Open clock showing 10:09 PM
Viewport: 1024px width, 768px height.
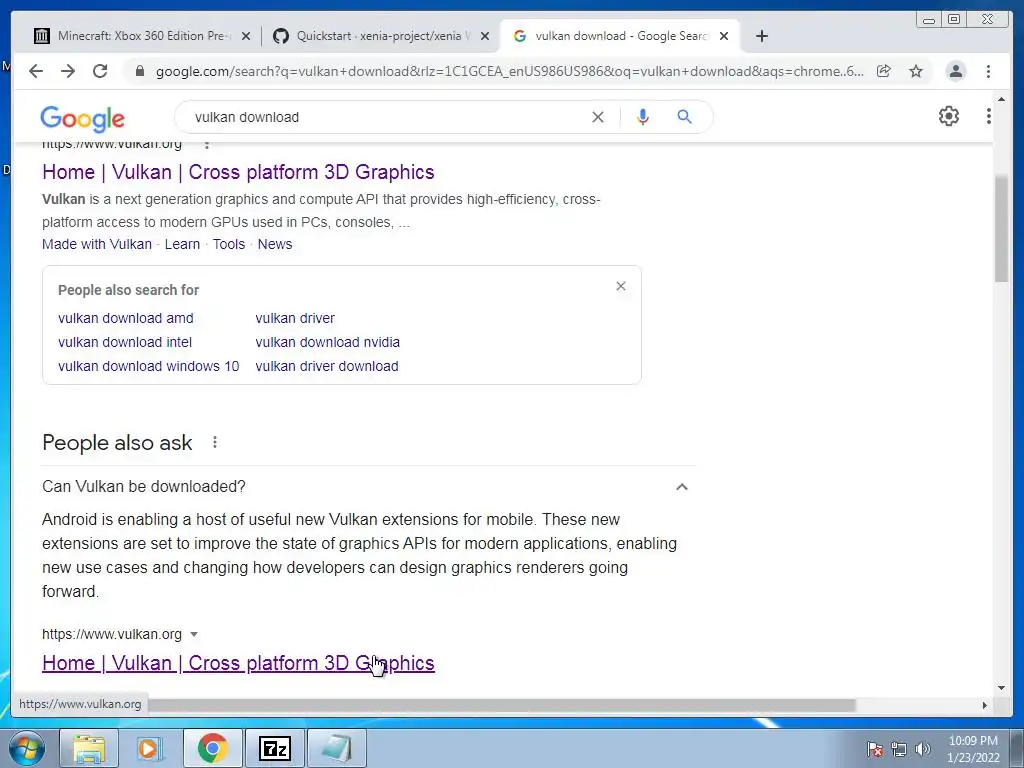coord(973,749)
